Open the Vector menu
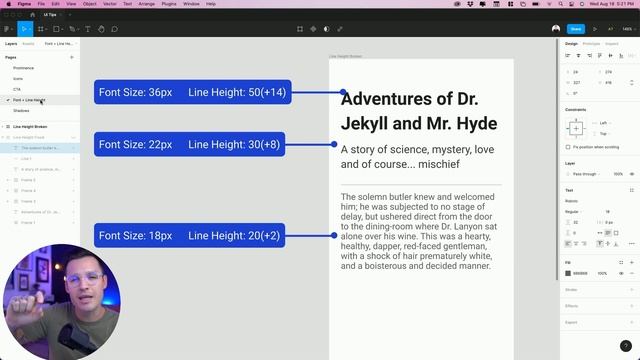The height and width of the screenshot is (360, 640). pos(109,4)
